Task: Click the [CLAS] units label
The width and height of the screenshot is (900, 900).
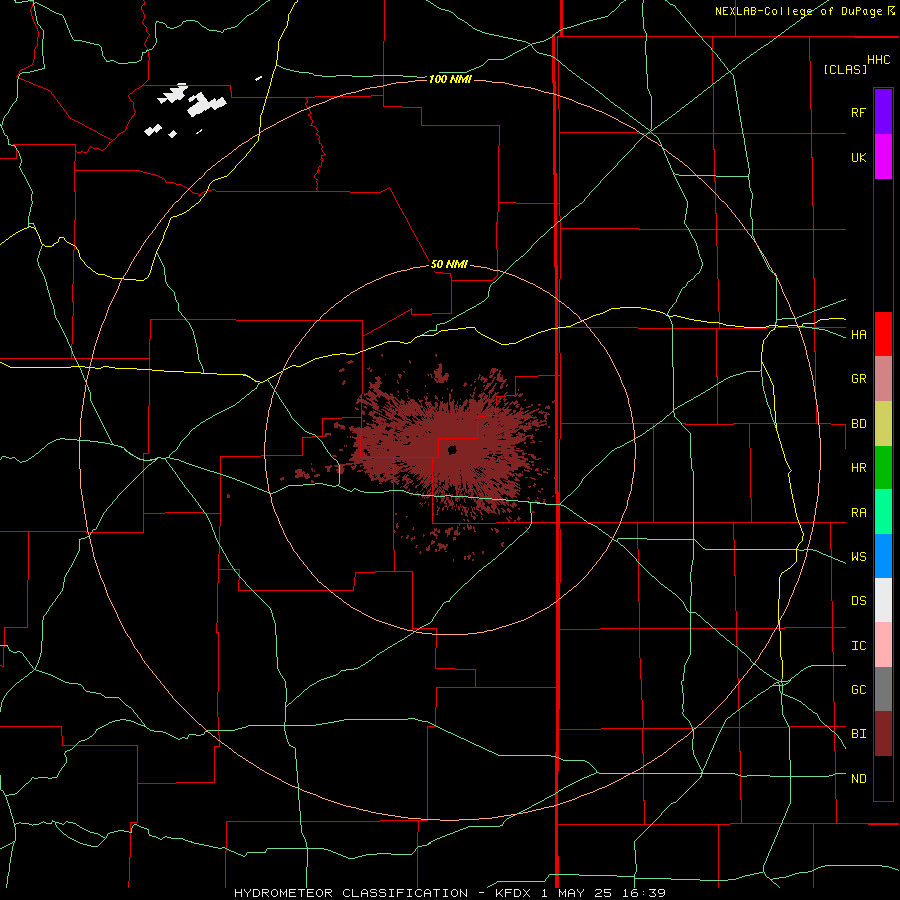Action: pyautogui.click(x=845, y=69)
